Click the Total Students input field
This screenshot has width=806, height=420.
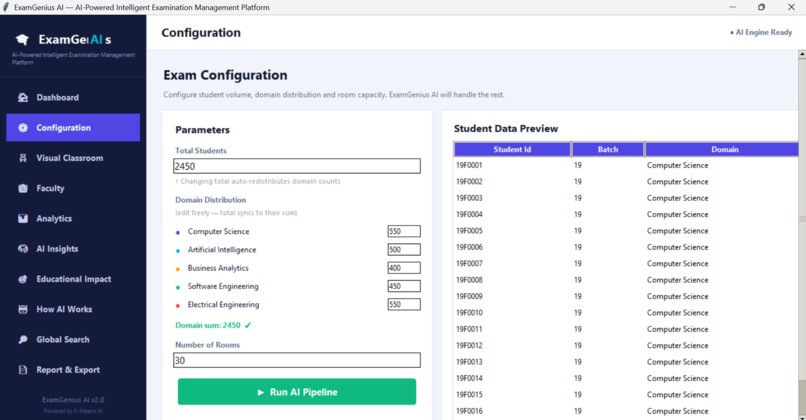coord(297,166)
